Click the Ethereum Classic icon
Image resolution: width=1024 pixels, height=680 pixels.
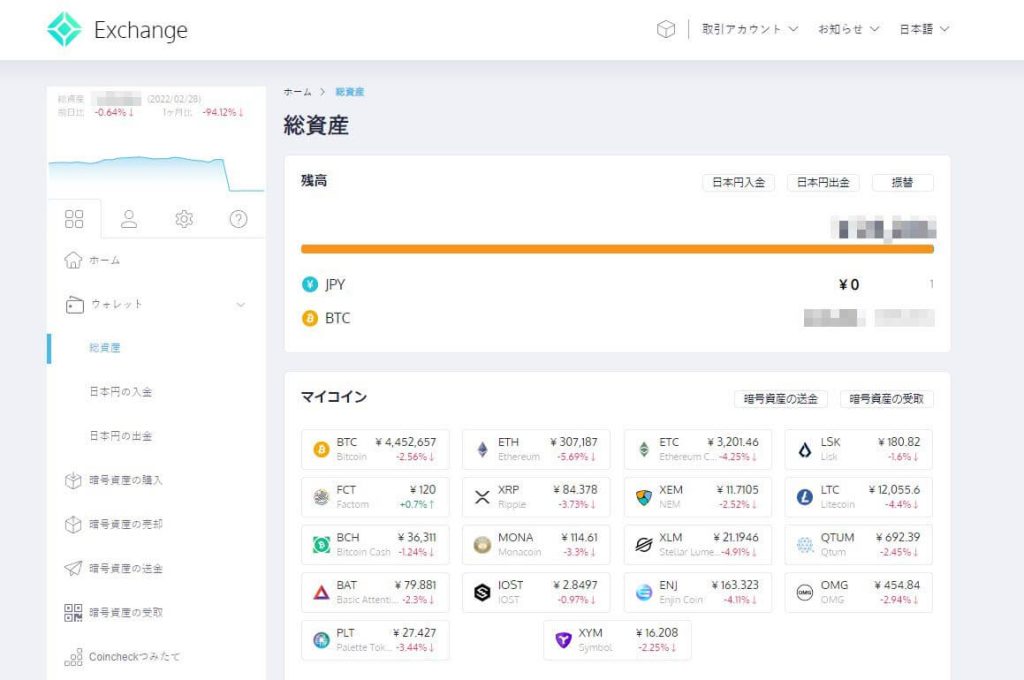(644, 449)
